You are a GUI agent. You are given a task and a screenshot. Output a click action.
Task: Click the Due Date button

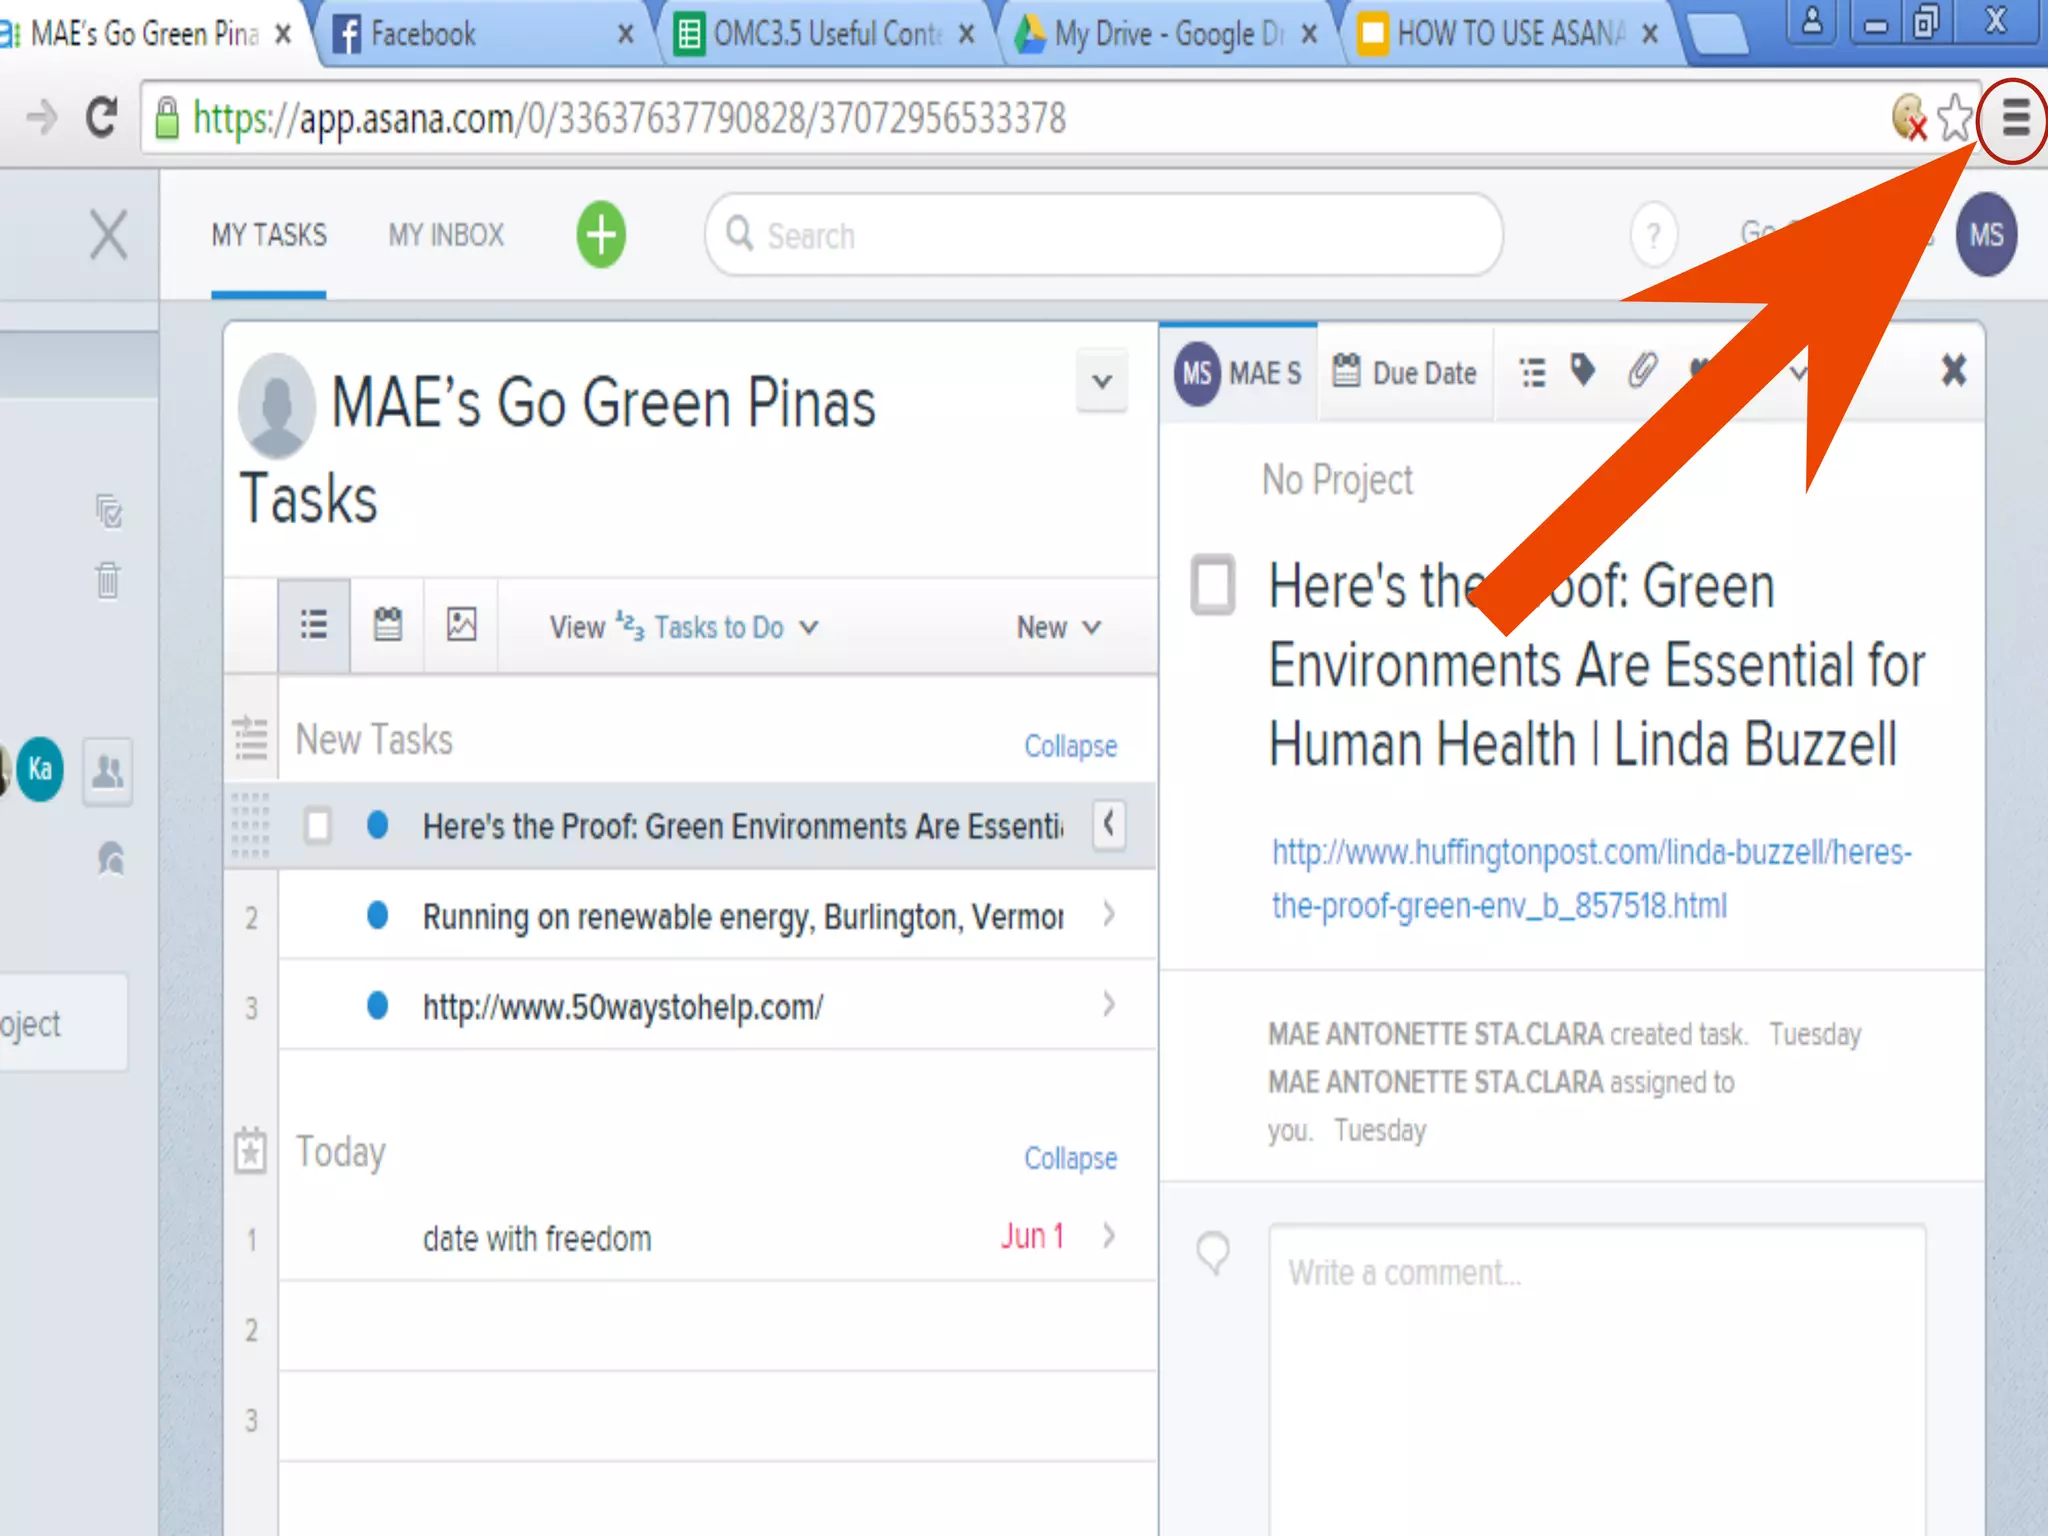pos(1405,372)
